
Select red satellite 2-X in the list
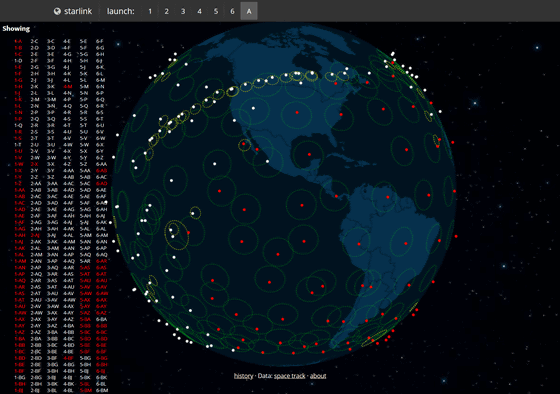(x=34, y=164)
